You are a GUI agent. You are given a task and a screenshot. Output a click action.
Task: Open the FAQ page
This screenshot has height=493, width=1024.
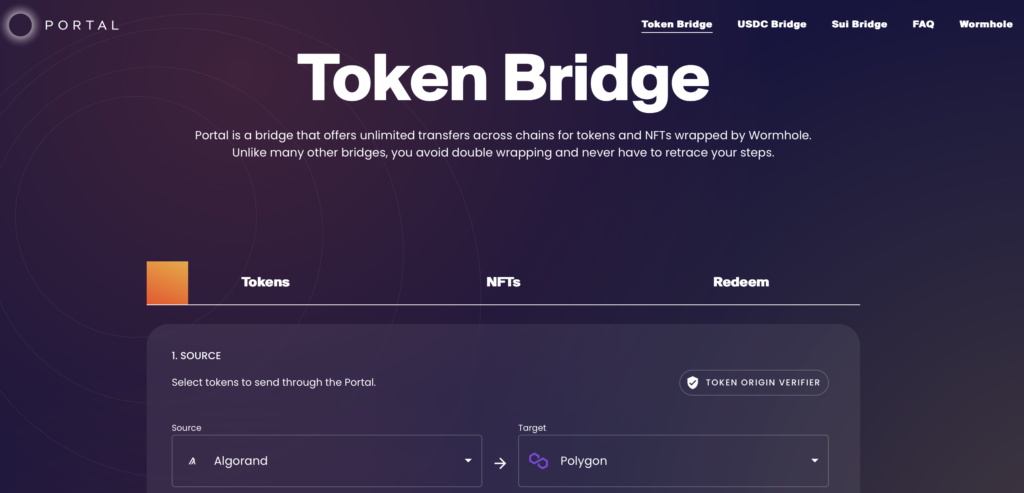[x=923, y=24]
